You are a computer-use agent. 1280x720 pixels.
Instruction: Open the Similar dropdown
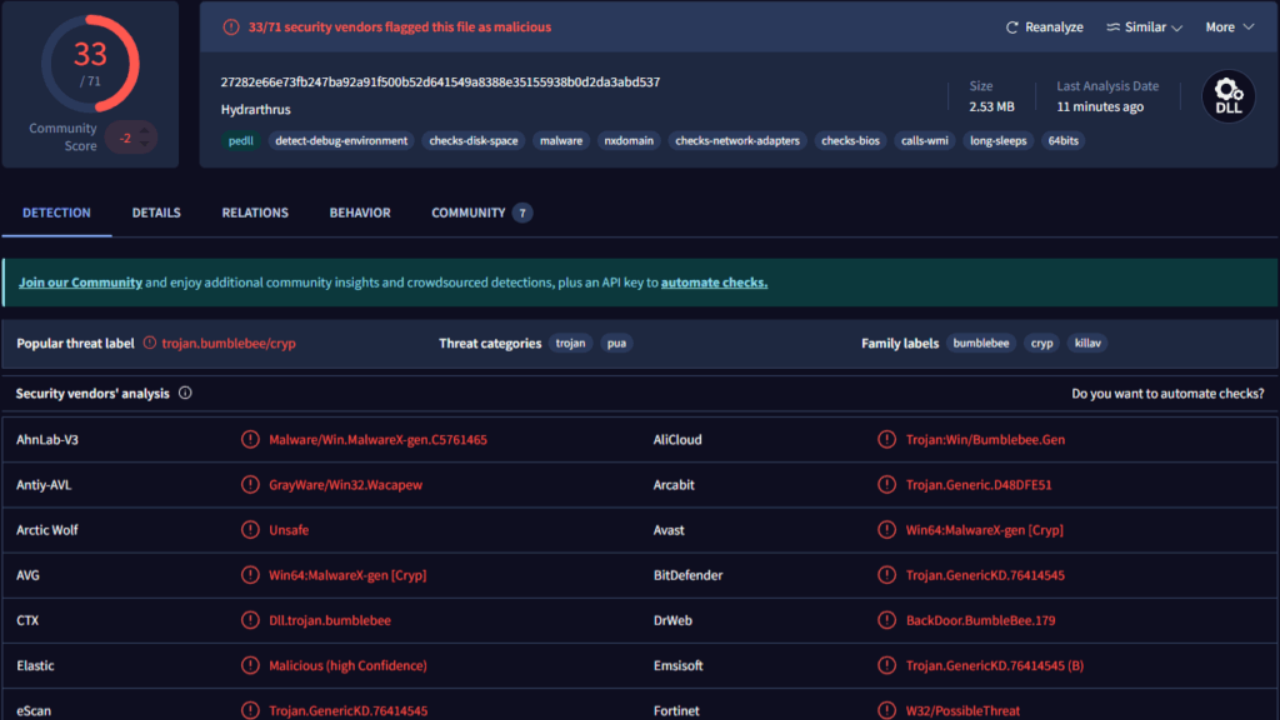1144,27
